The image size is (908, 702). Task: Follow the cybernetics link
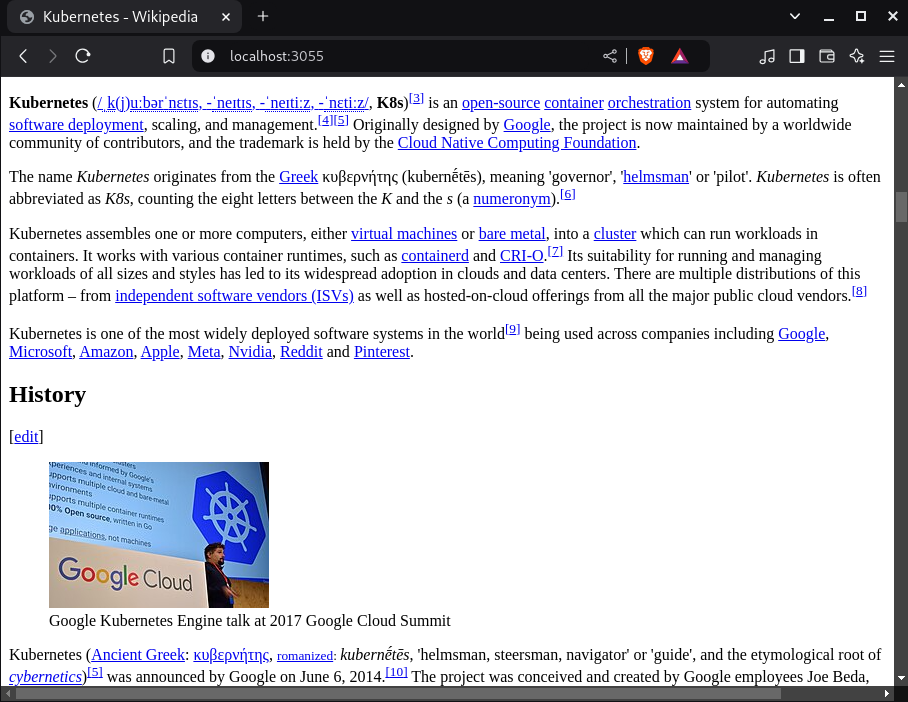coord(46,677)
